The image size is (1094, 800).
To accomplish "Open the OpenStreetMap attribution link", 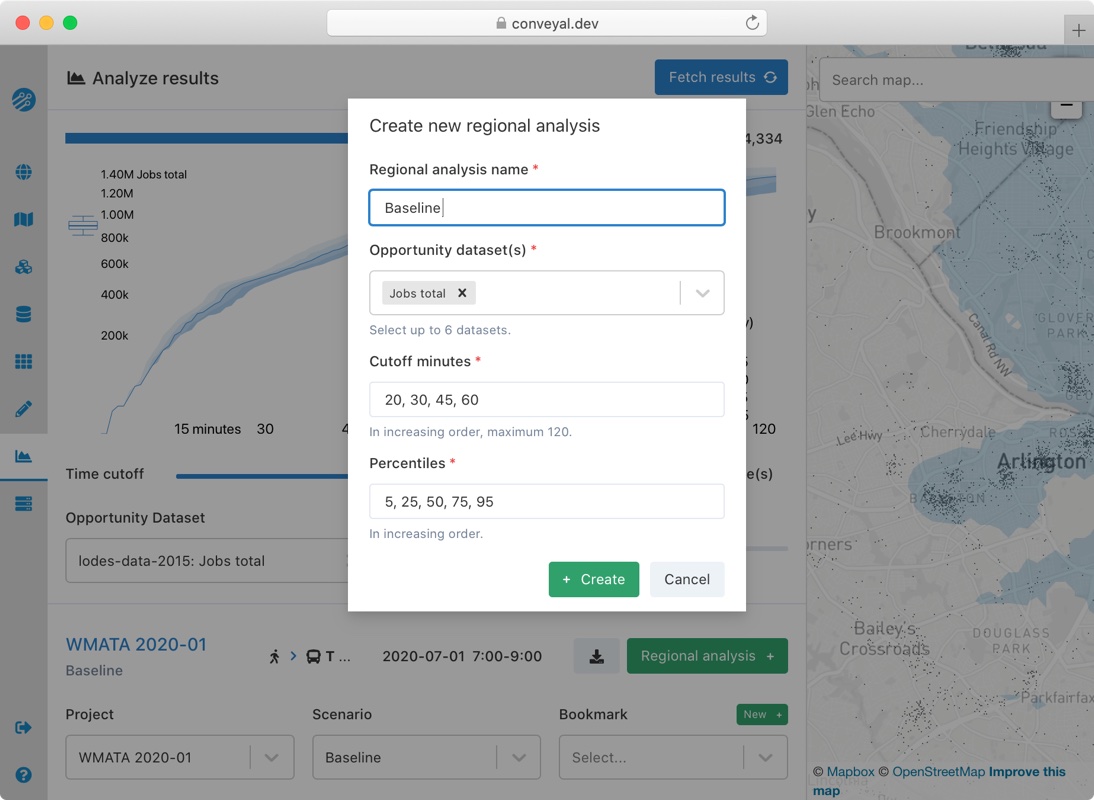I will click(x=937, y=772).
